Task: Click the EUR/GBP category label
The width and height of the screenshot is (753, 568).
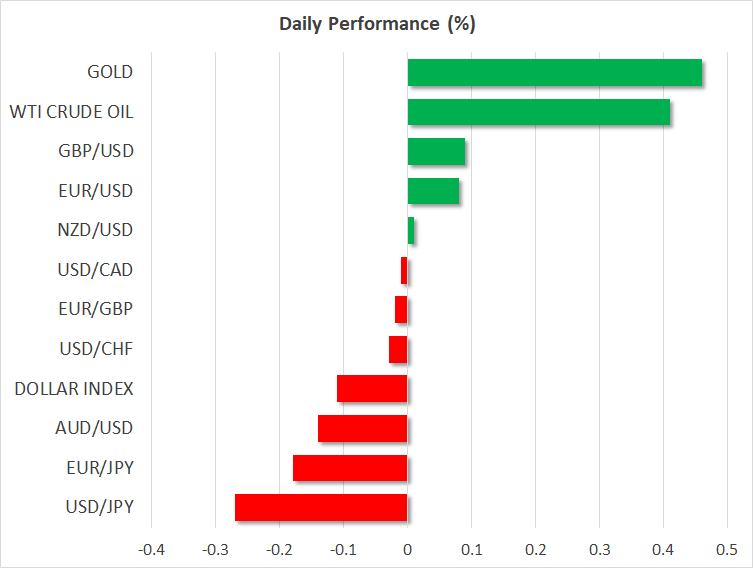Action: click(98, 309)
